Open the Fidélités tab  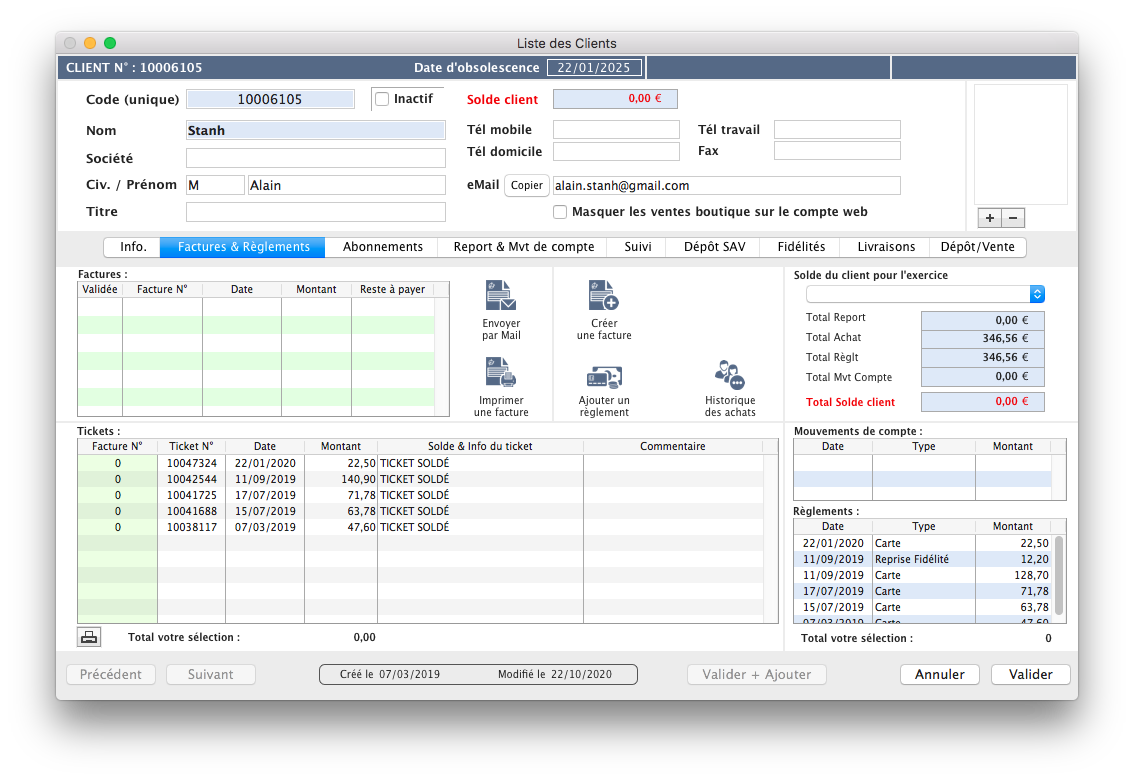click(802, 247)
